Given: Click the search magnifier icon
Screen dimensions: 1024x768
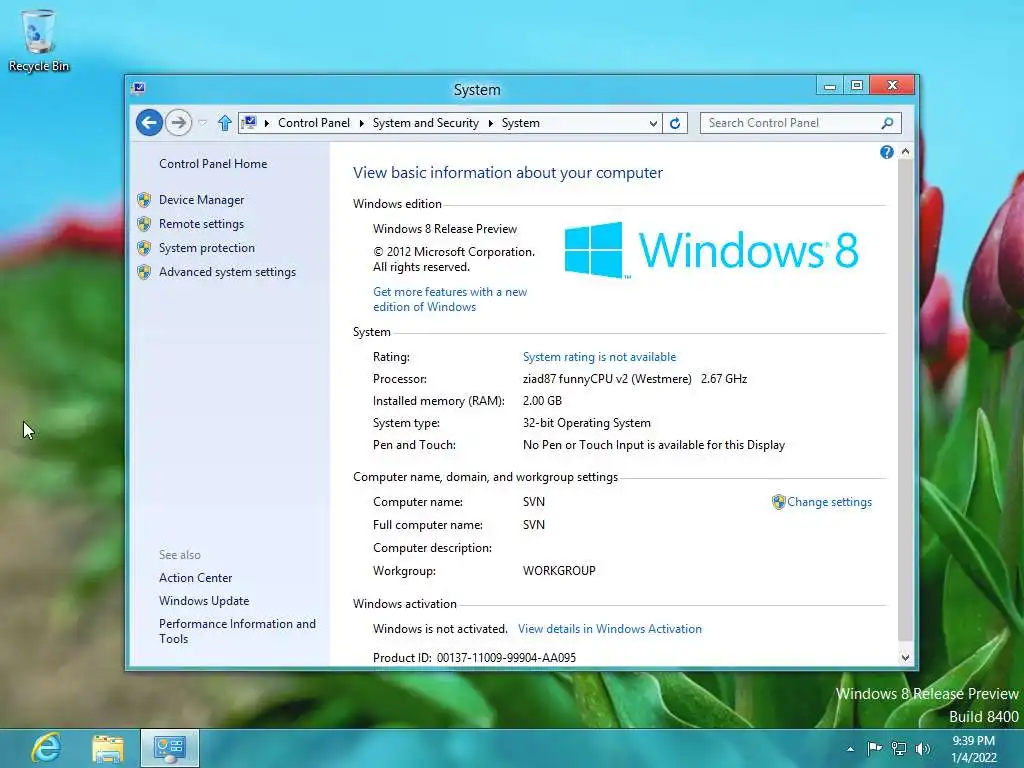Looking at the screenshot, I should [888, 123].
